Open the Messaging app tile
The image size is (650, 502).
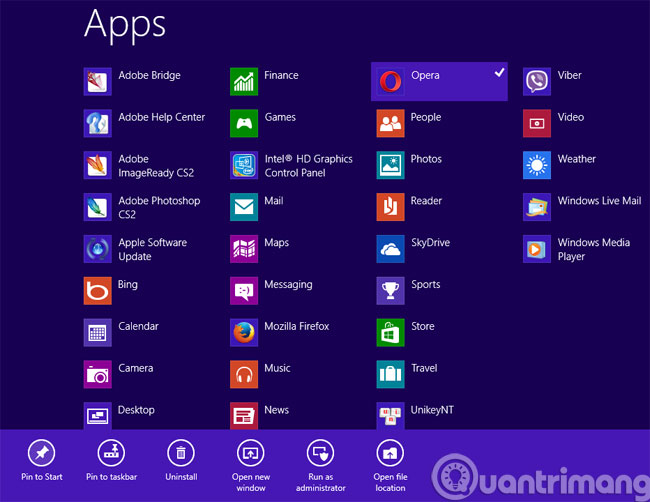(x=244, y=291)
